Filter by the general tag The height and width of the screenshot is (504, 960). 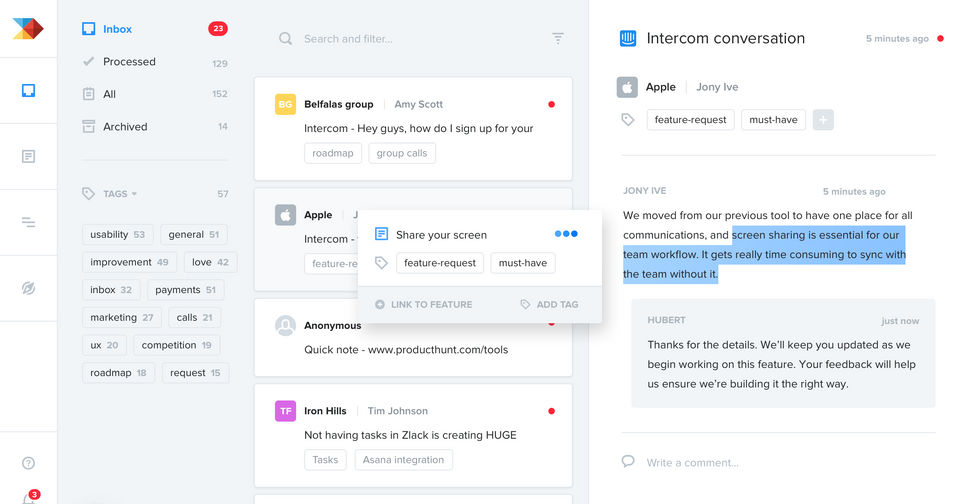point(193,235)
